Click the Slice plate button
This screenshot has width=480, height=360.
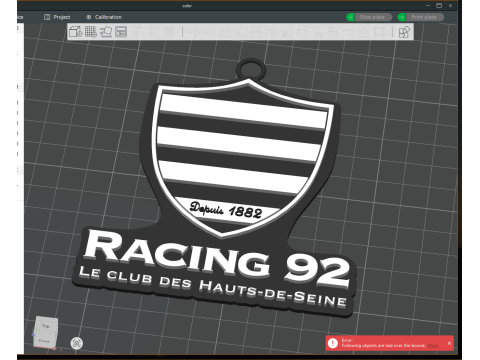(373, 17)
